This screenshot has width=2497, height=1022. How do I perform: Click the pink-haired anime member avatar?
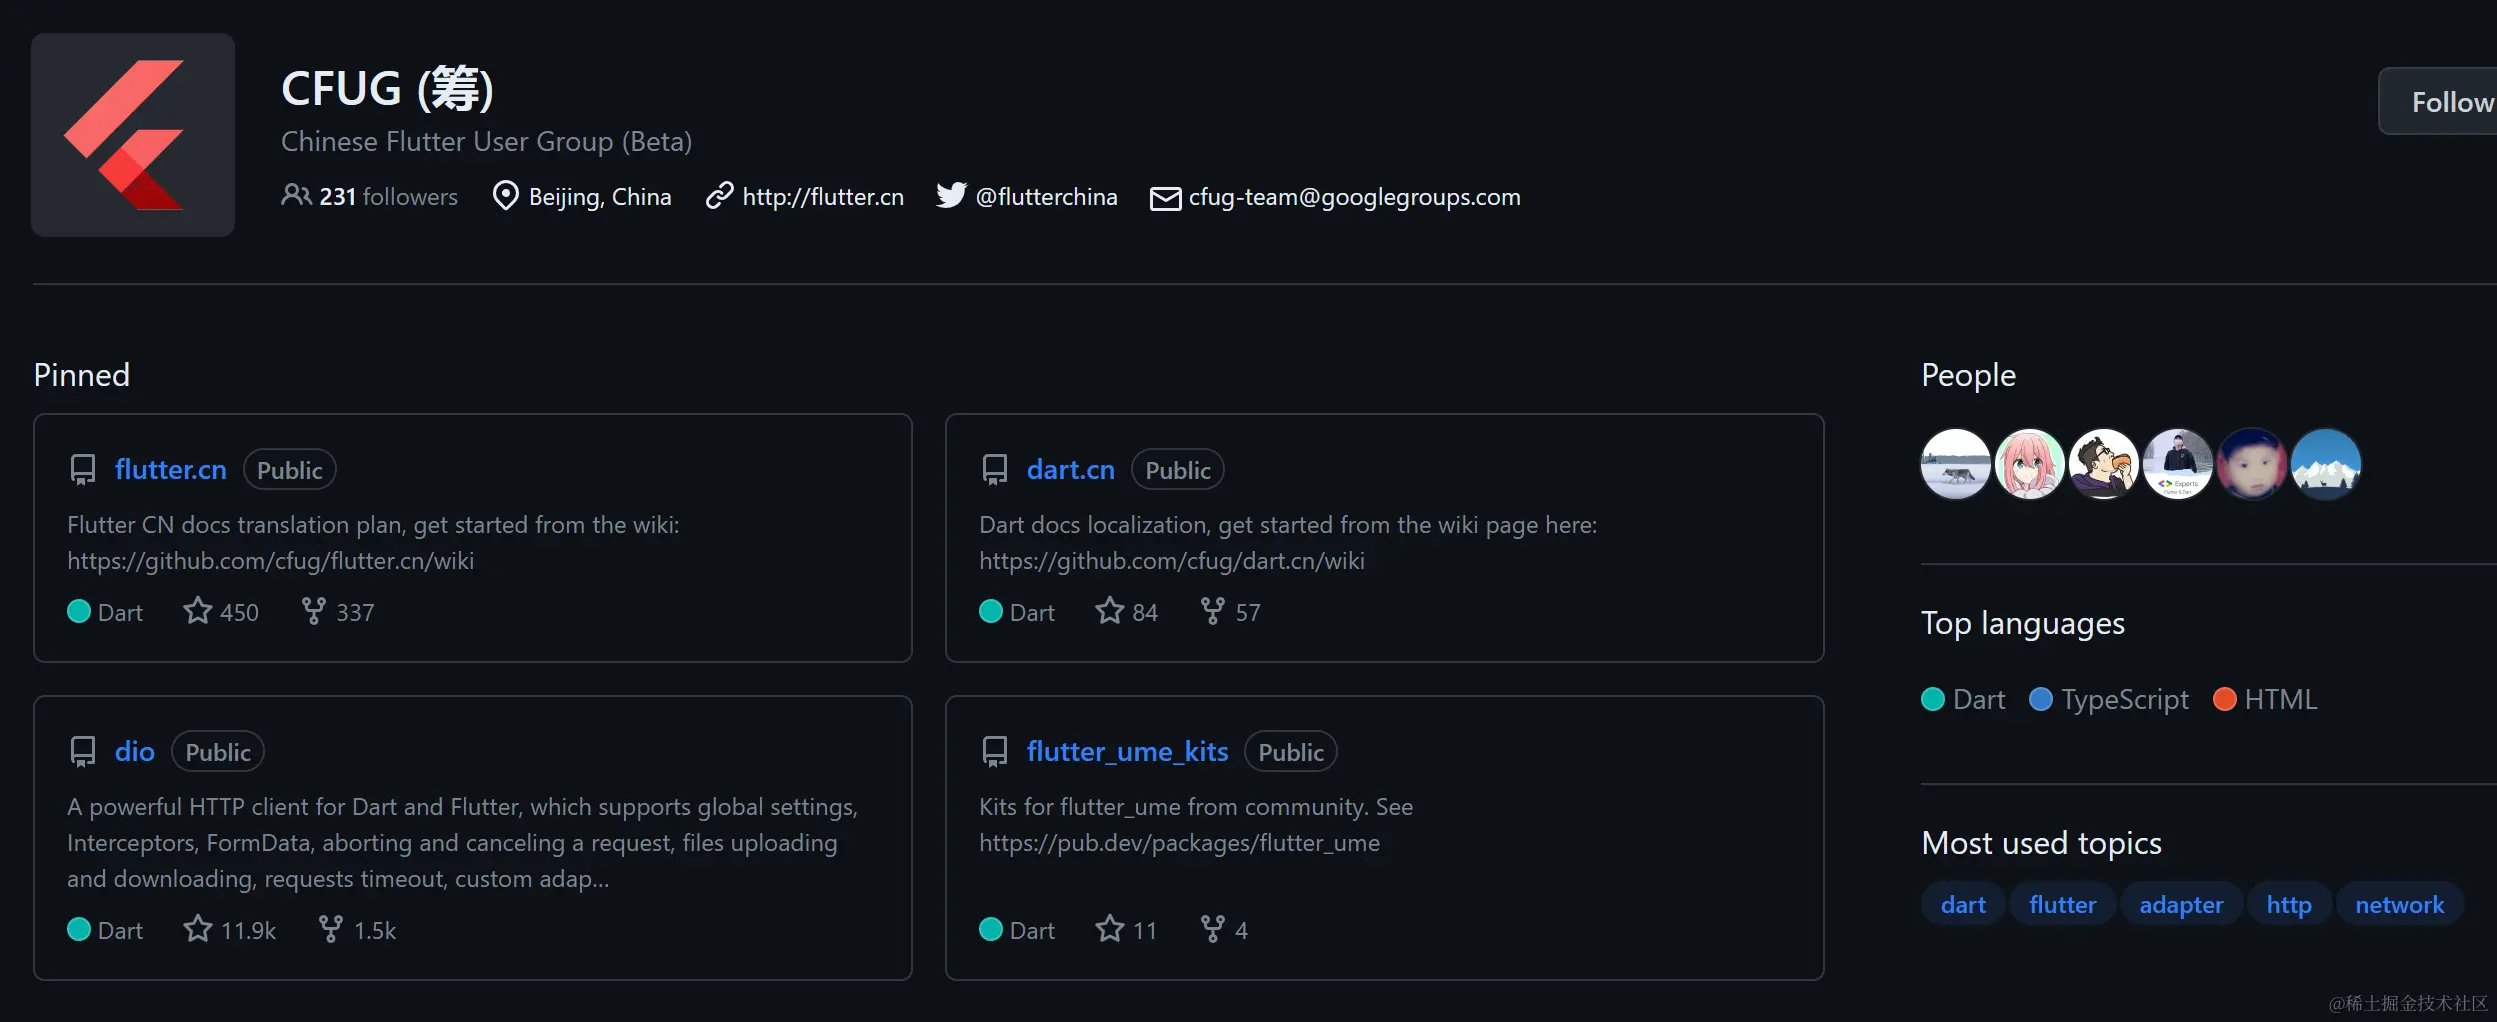click(2030, 464)
